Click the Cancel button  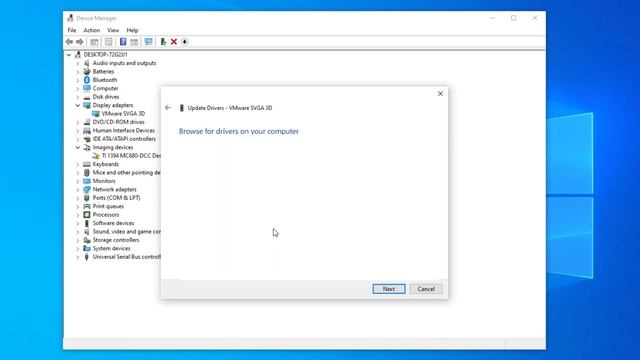pos(426,289)
